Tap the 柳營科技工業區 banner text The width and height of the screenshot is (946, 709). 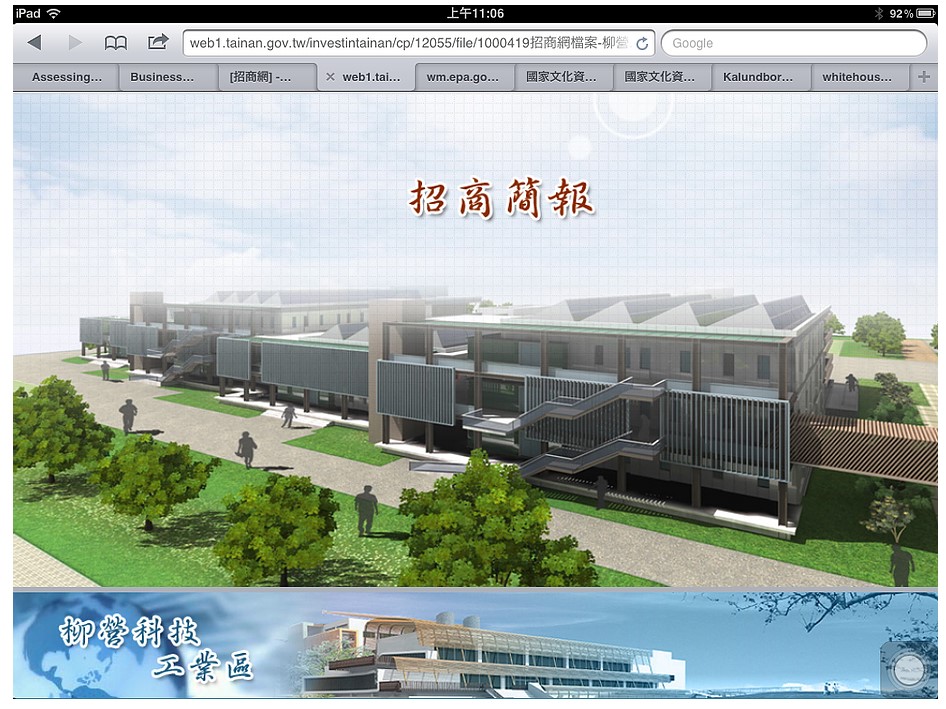[155, 647]
